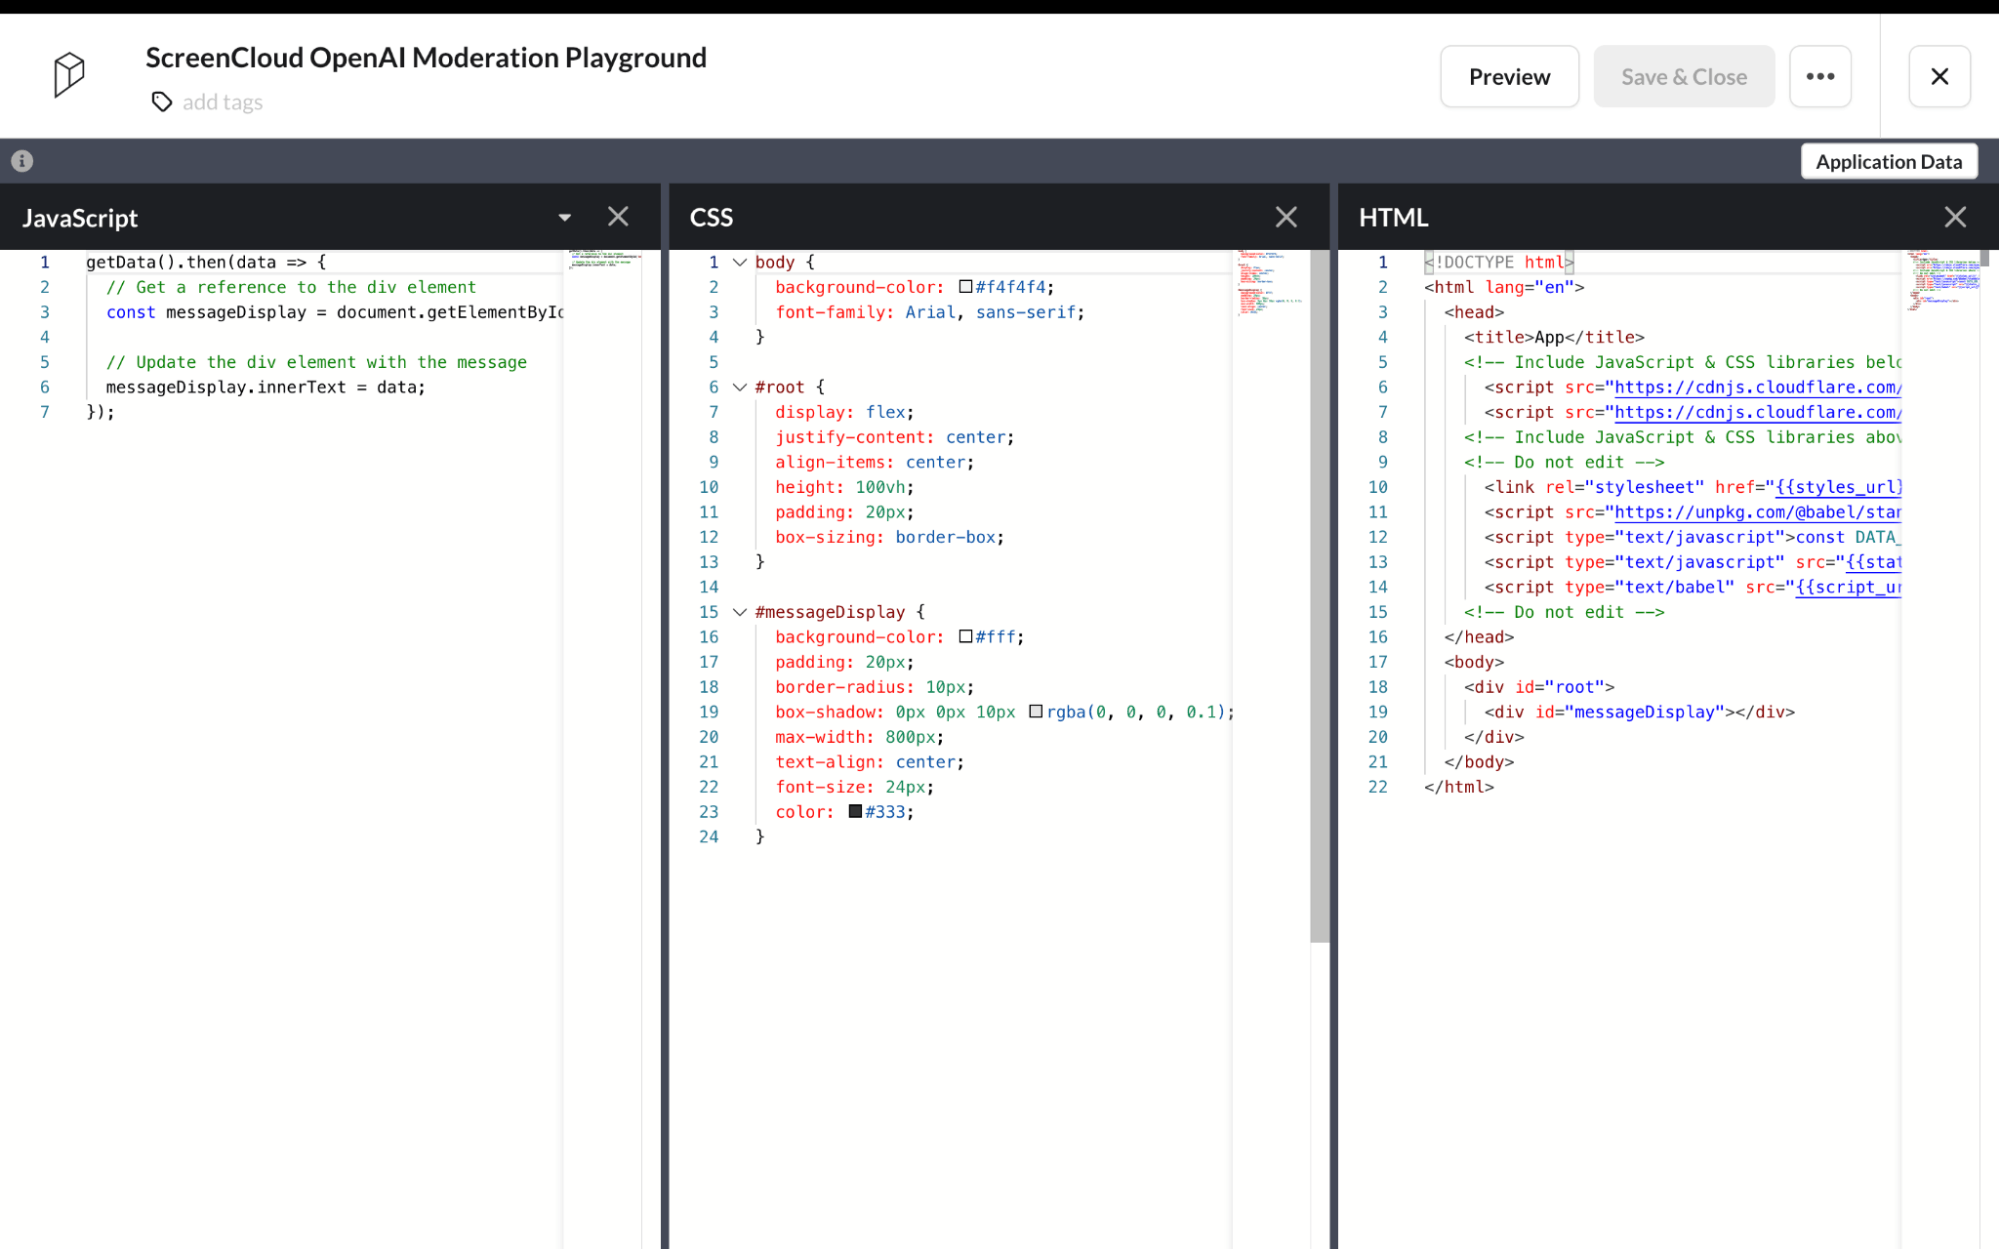The height and width of the screenshot is (1250, 1999).
Task: Click the #fff color swatch in #messageDisplay
Action: coord(965,636)
